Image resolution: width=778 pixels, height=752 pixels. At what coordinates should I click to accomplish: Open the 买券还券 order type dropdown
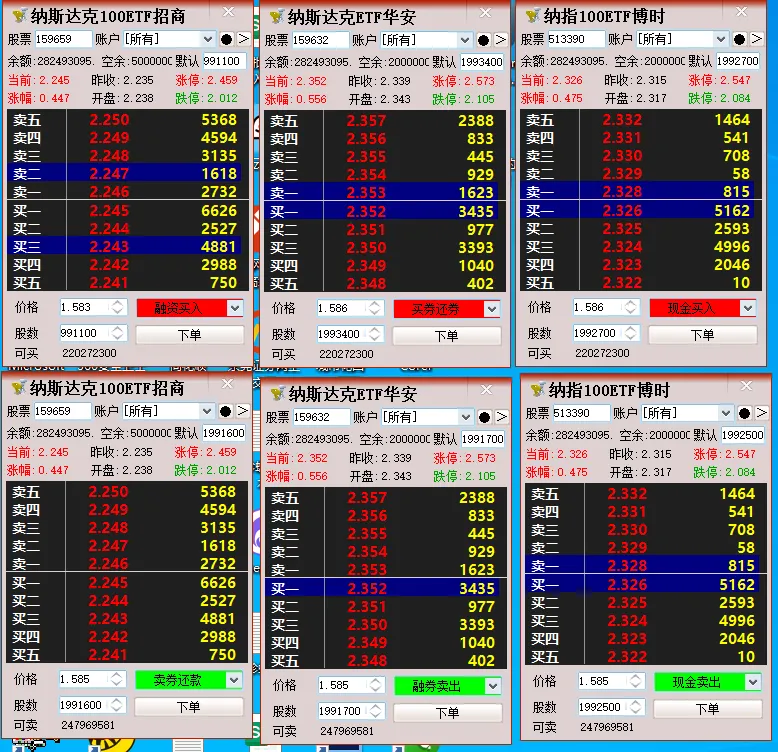pyautogui.click(x=492, y=309)
